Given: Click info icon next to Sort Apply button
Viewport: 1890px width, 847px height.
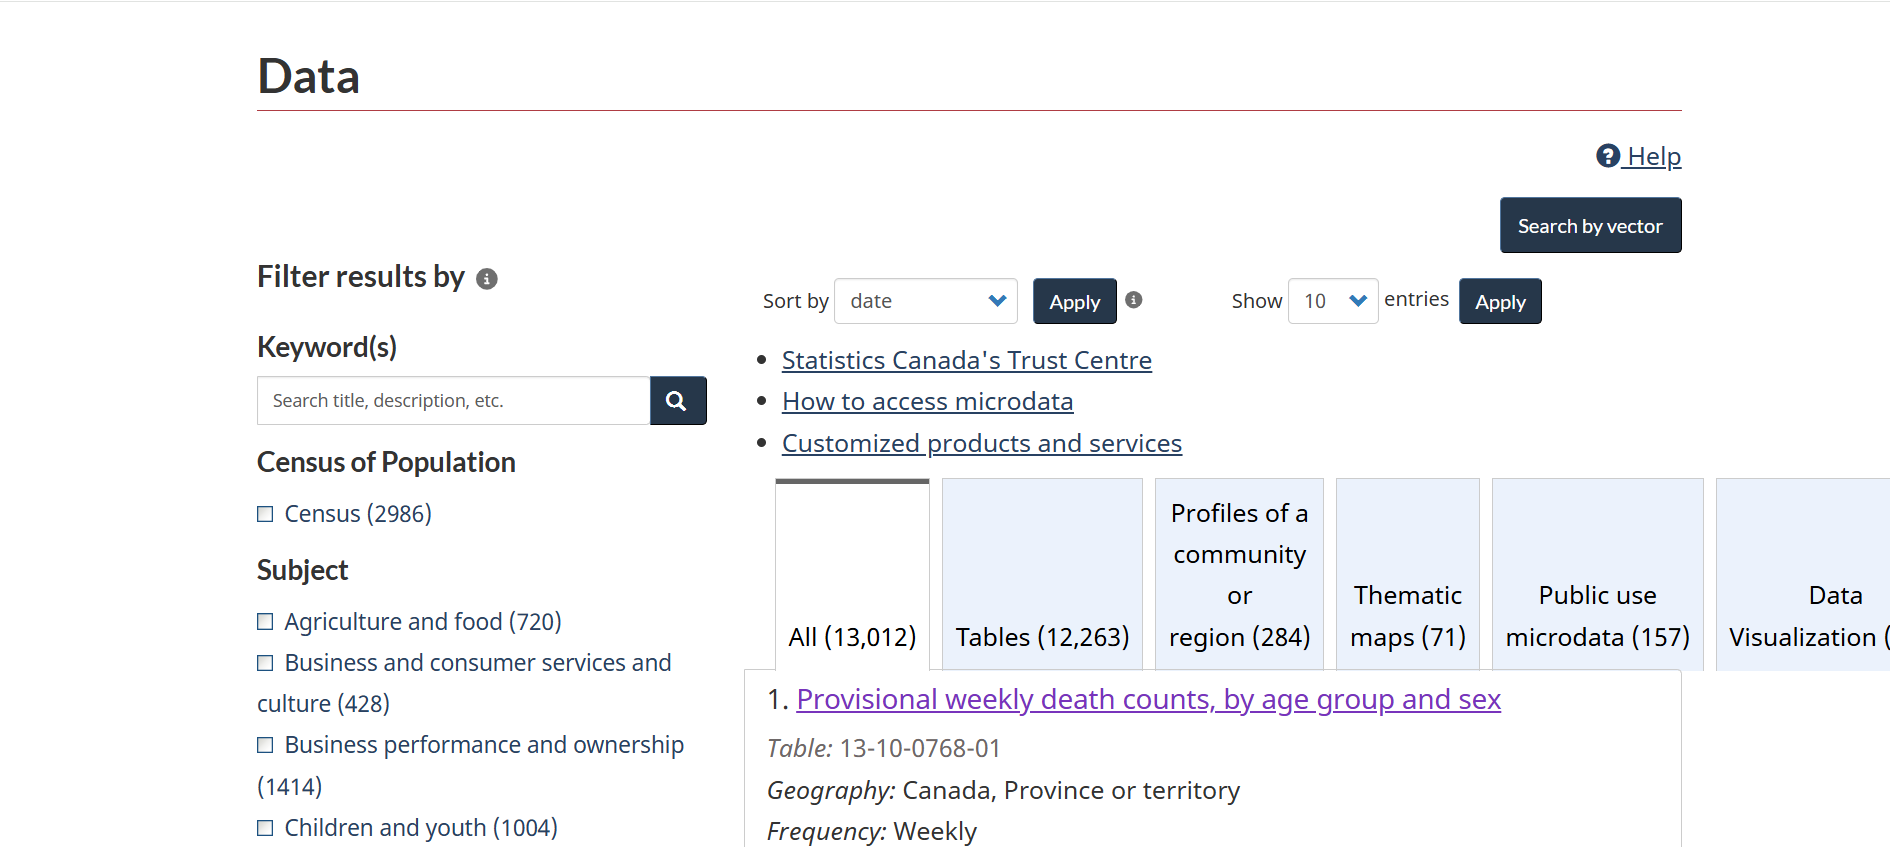Looking at the screenshot, I should point(1134,300).
